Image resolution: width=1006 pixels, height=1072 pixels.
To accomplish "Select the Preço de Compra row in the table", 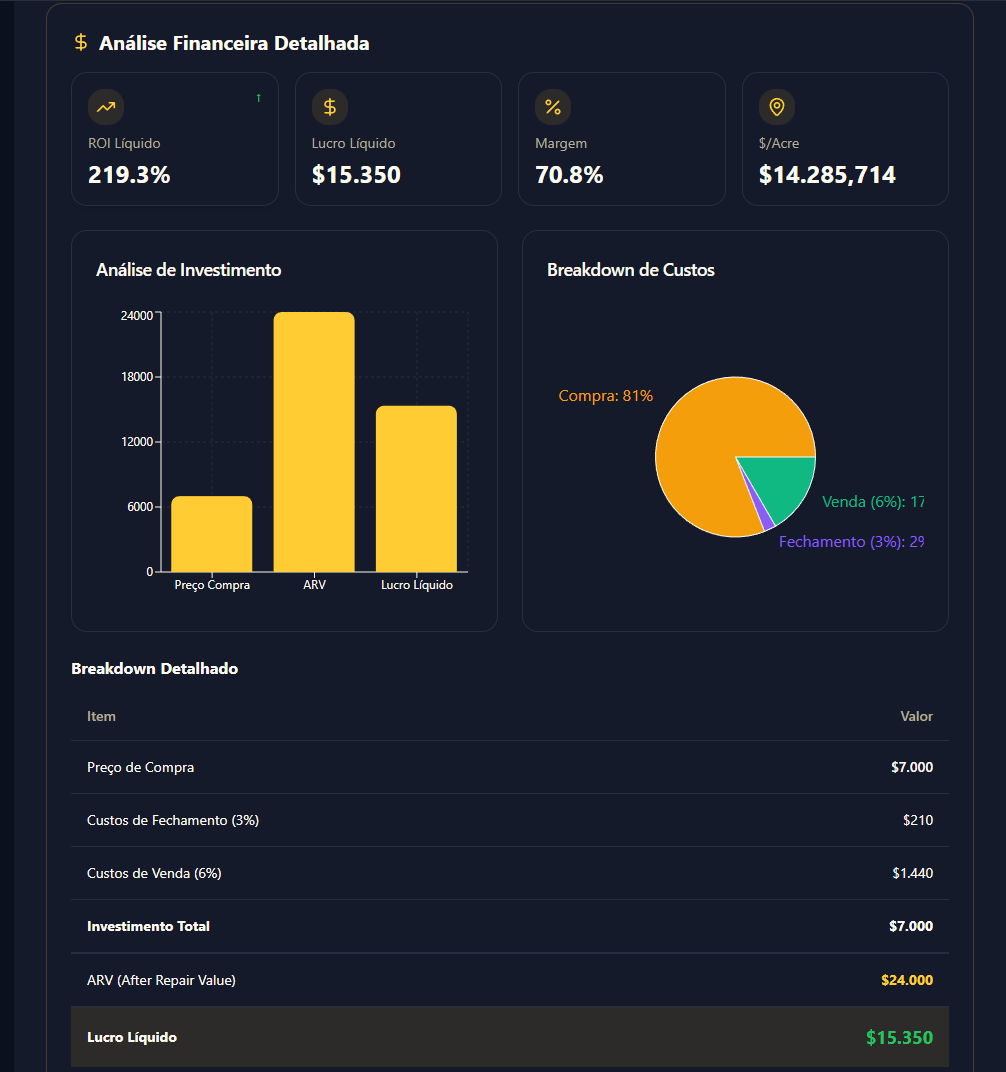I will pos(500,766).
